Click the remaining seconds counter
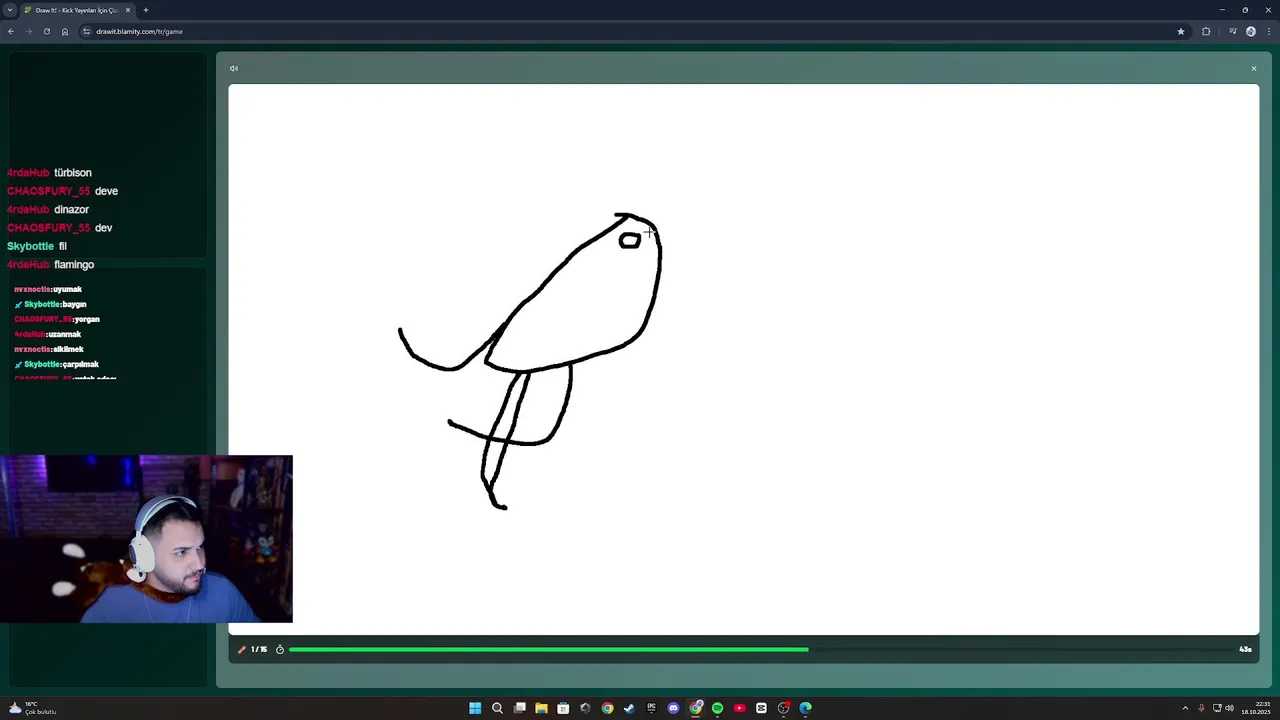Image resolution: width=1280 pixels, height=720 pixels. (1245, 649)
